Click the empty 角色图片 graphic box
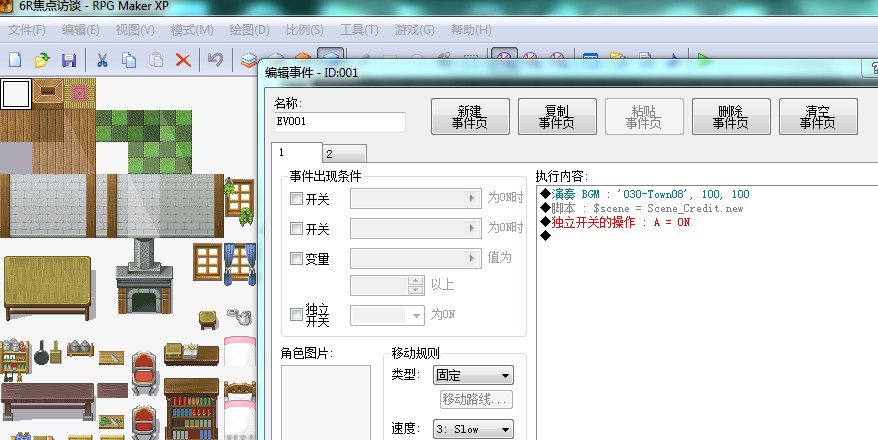Screen dimensions: 878x440 [x=325, y=402]
